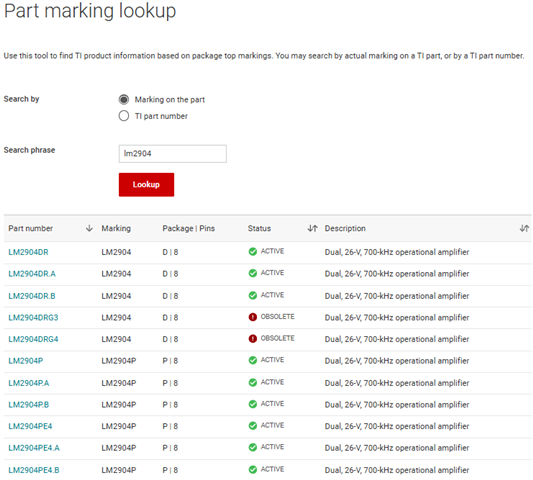
Task: Open the LM2904P.B part link
Action: click(x=29, y=405)
